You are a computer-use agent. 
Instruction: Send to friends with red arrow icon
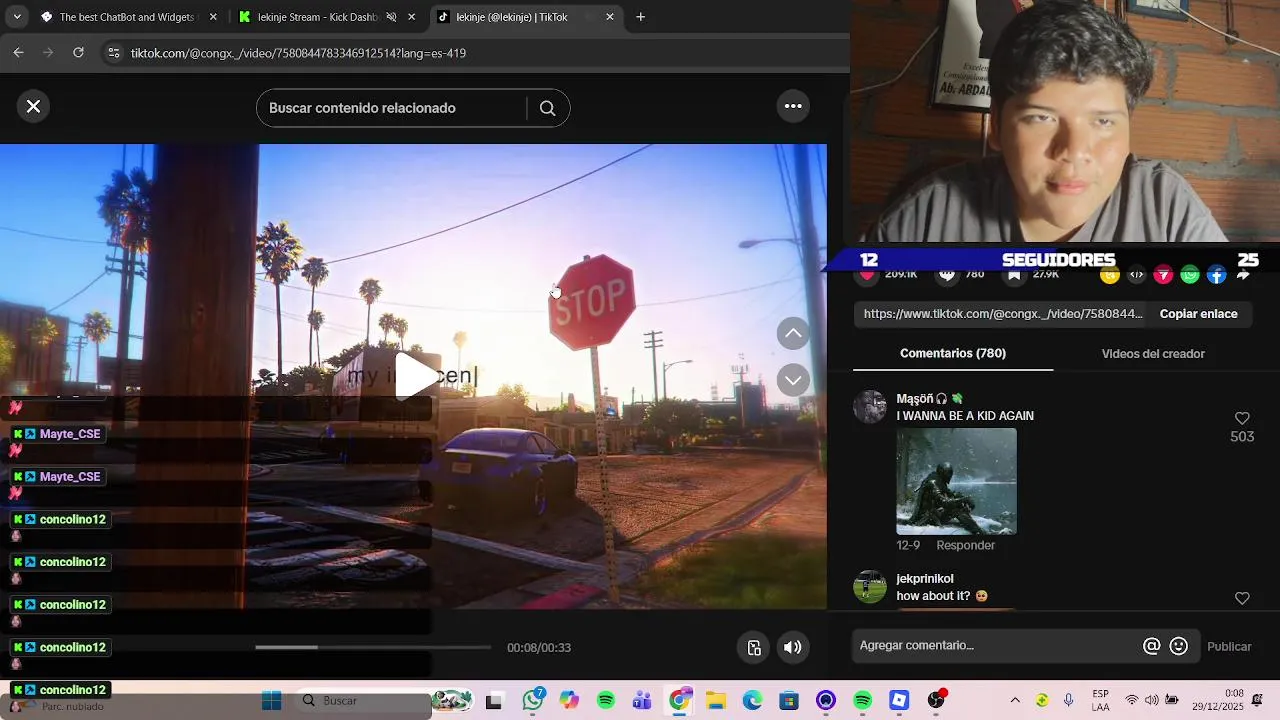point(1163,274)
